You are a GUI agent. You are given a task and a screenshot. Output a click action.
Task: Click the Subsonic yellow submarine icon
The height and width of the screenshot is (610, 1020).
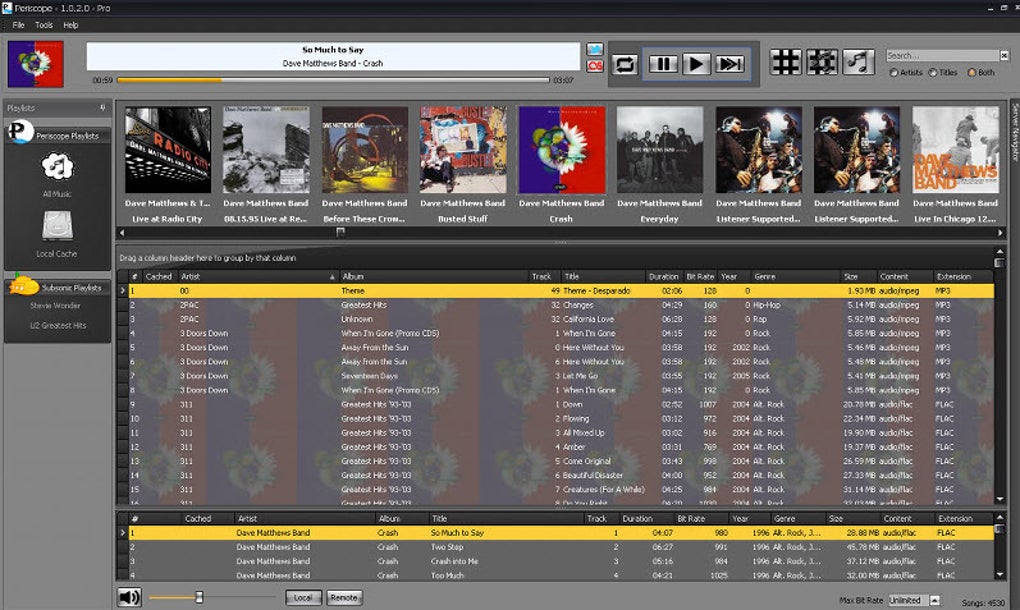pyautogui.click(x=23, y=285)
